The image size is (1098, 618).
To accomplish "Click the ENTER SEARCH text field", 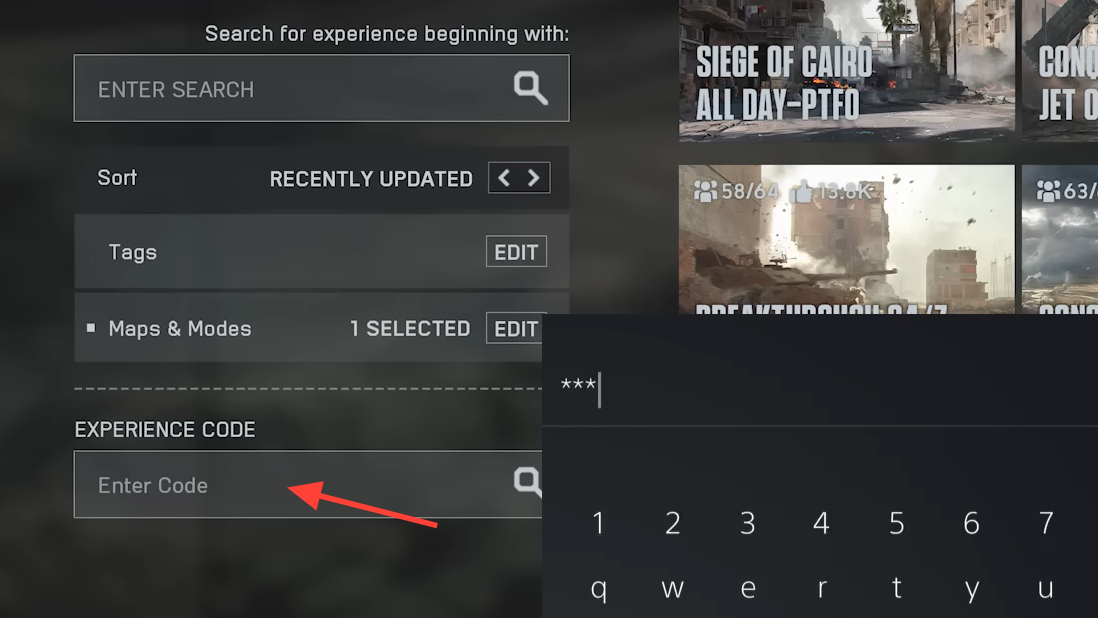I will pyautogui.click(x=321, y=88).
